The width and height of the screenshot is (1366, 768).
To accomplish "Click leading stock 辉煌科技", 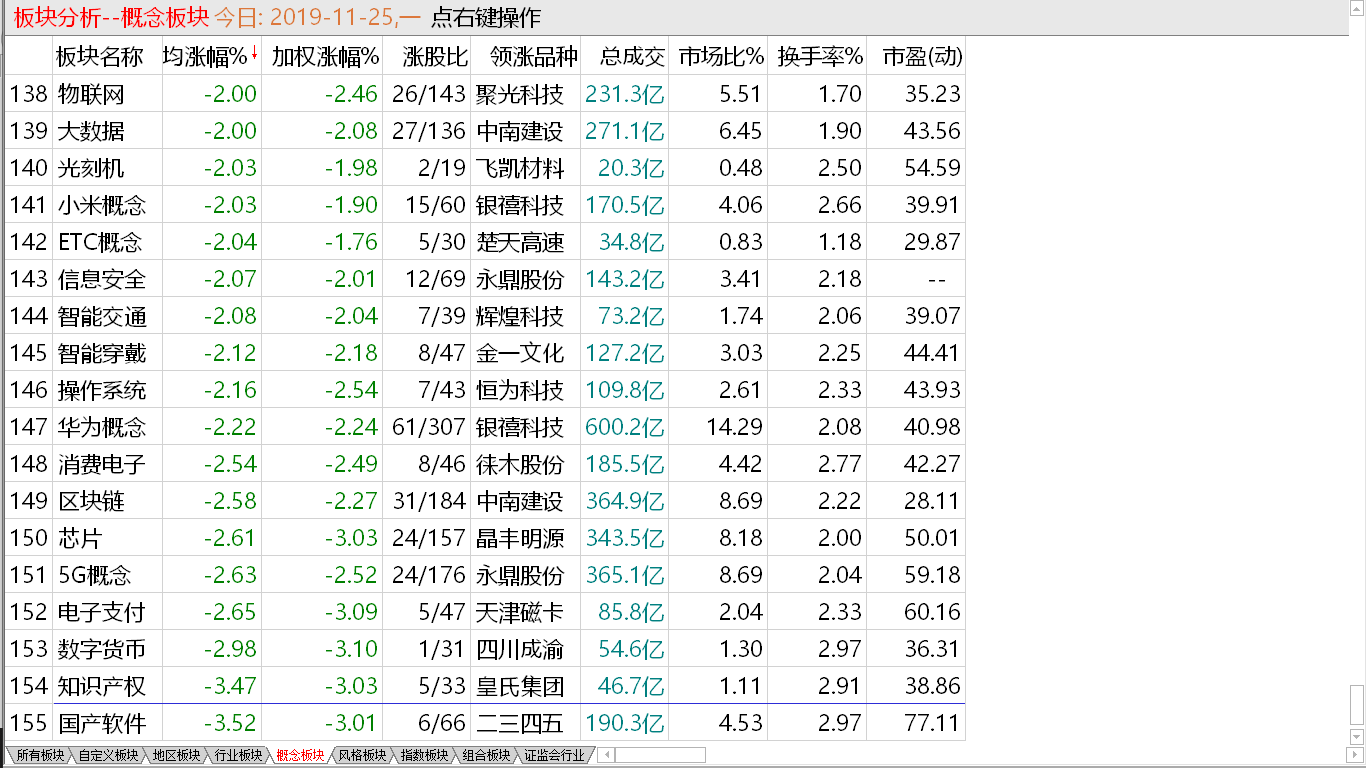I will tap(520, 316).
